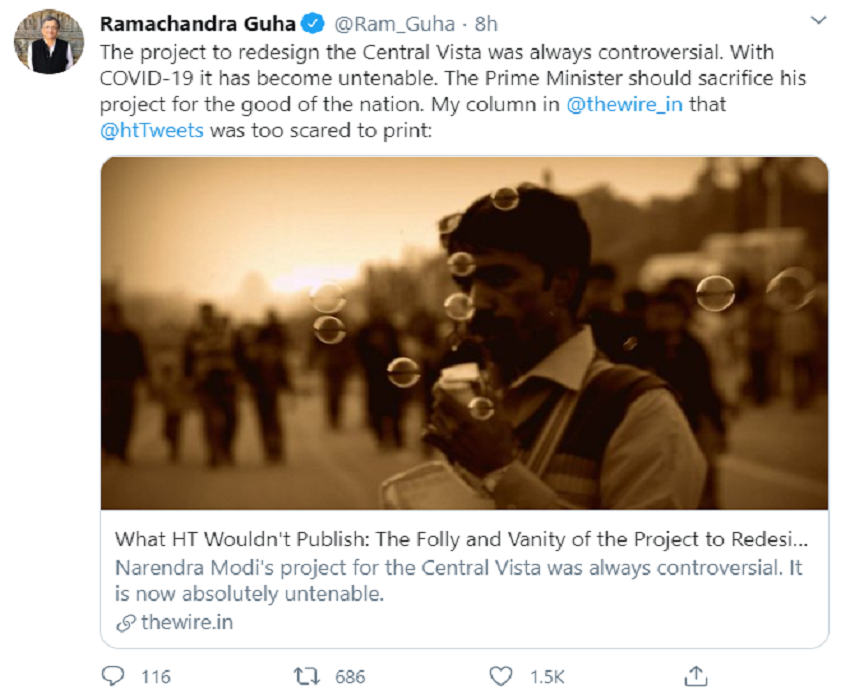Click the blue verified badge
Screen dimensions: 850x700
[311, 24]
